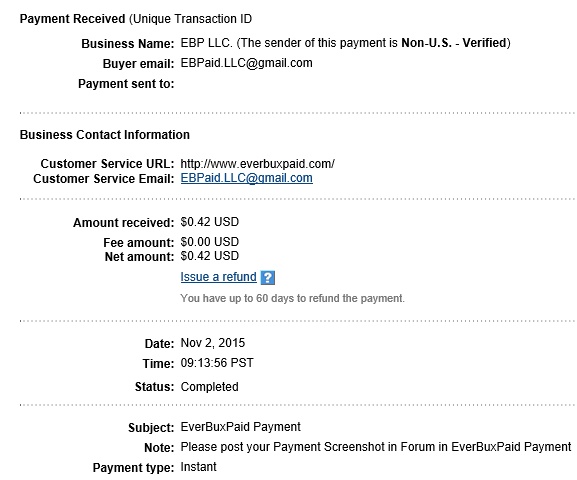Click the buyer email EBPaid.LLC@gmail.com value
Image resolution: width=577 pixels, height=480 pixels.
[247, 63]
